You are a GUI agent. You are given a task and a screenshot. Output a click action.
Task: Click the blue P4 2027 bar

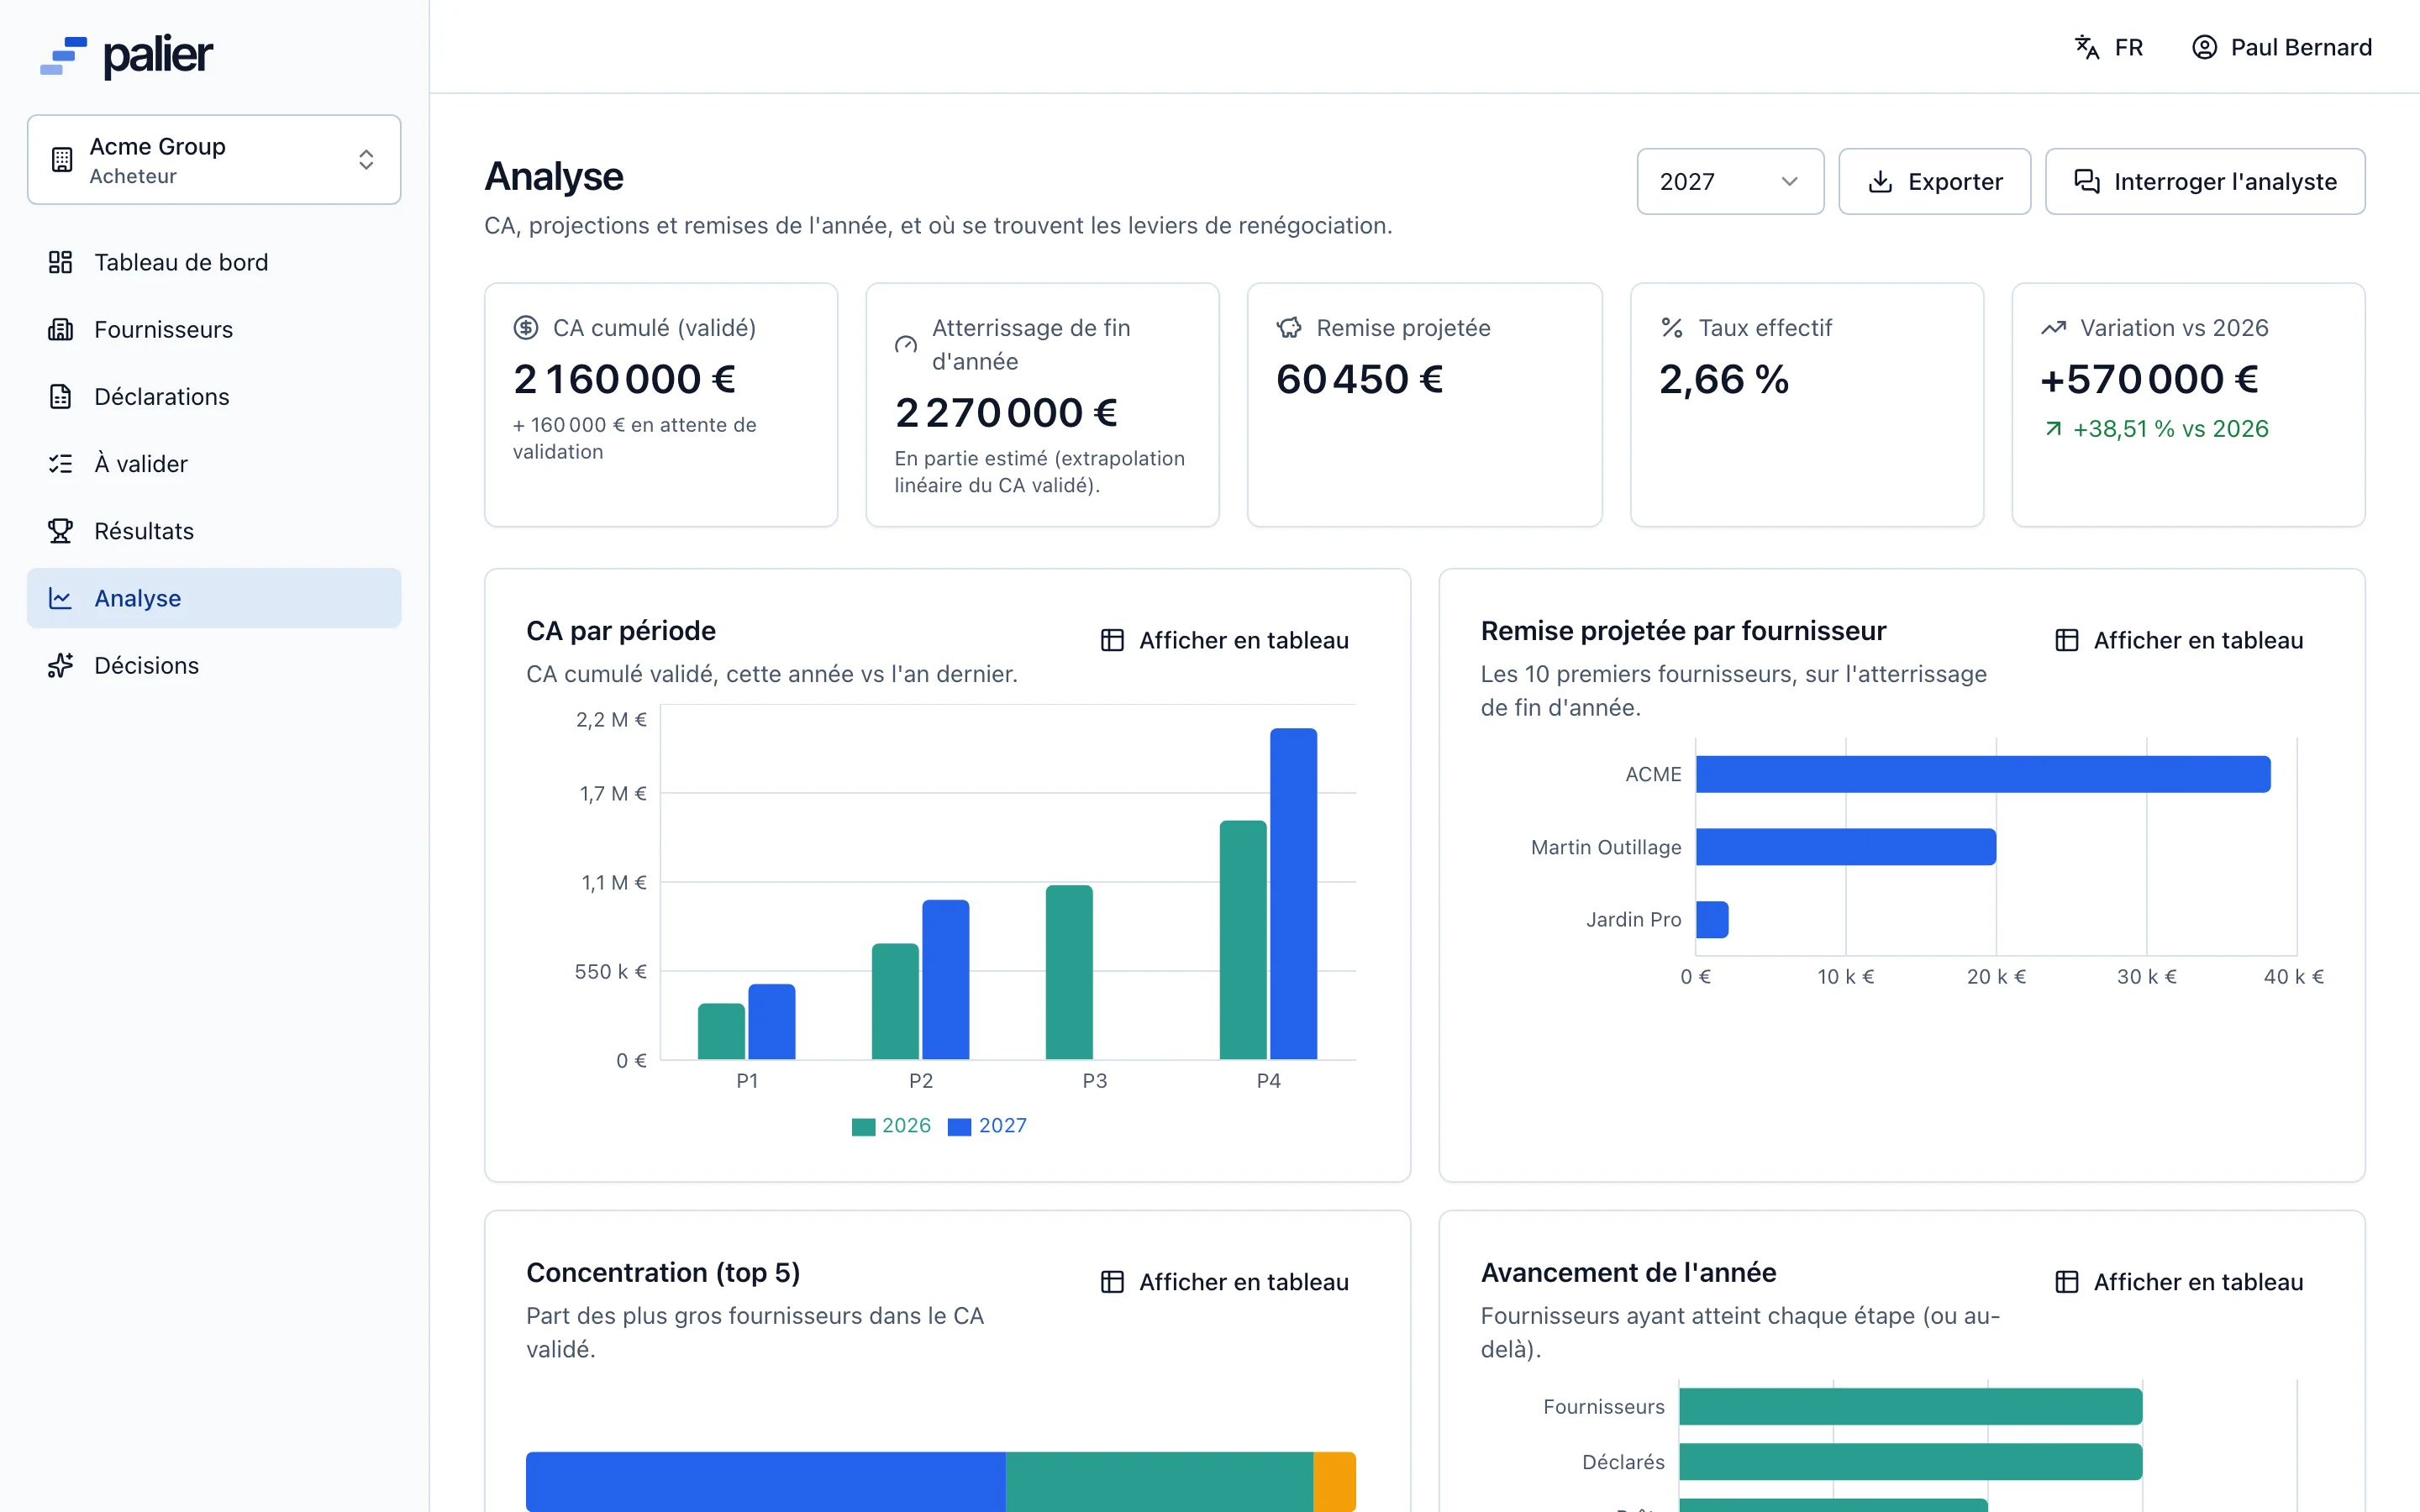point(1293,893)
